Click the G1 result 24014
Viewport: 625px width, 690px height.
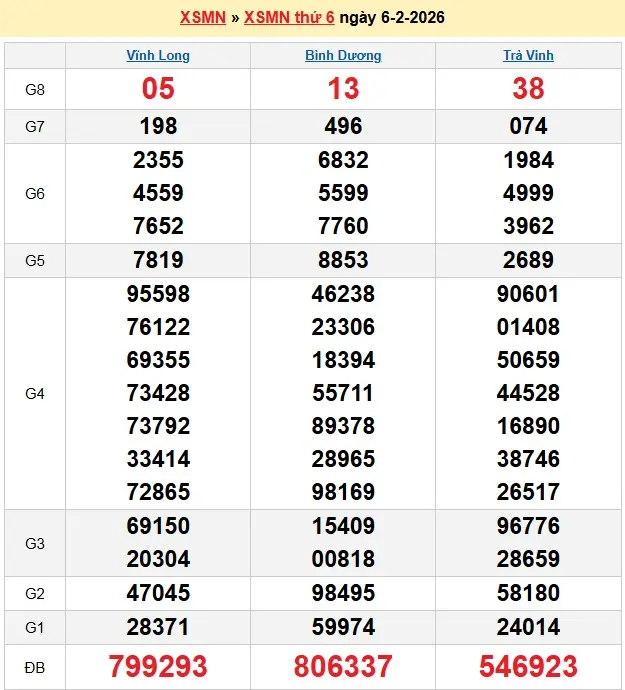(528, 627)
